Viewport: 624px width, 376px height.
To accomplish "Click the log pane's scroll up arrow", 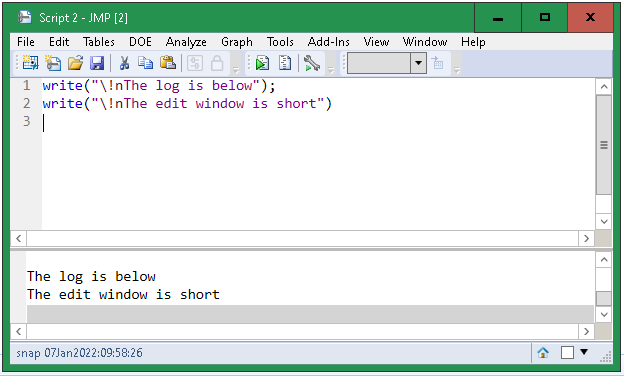I will (x=604, y=260).
